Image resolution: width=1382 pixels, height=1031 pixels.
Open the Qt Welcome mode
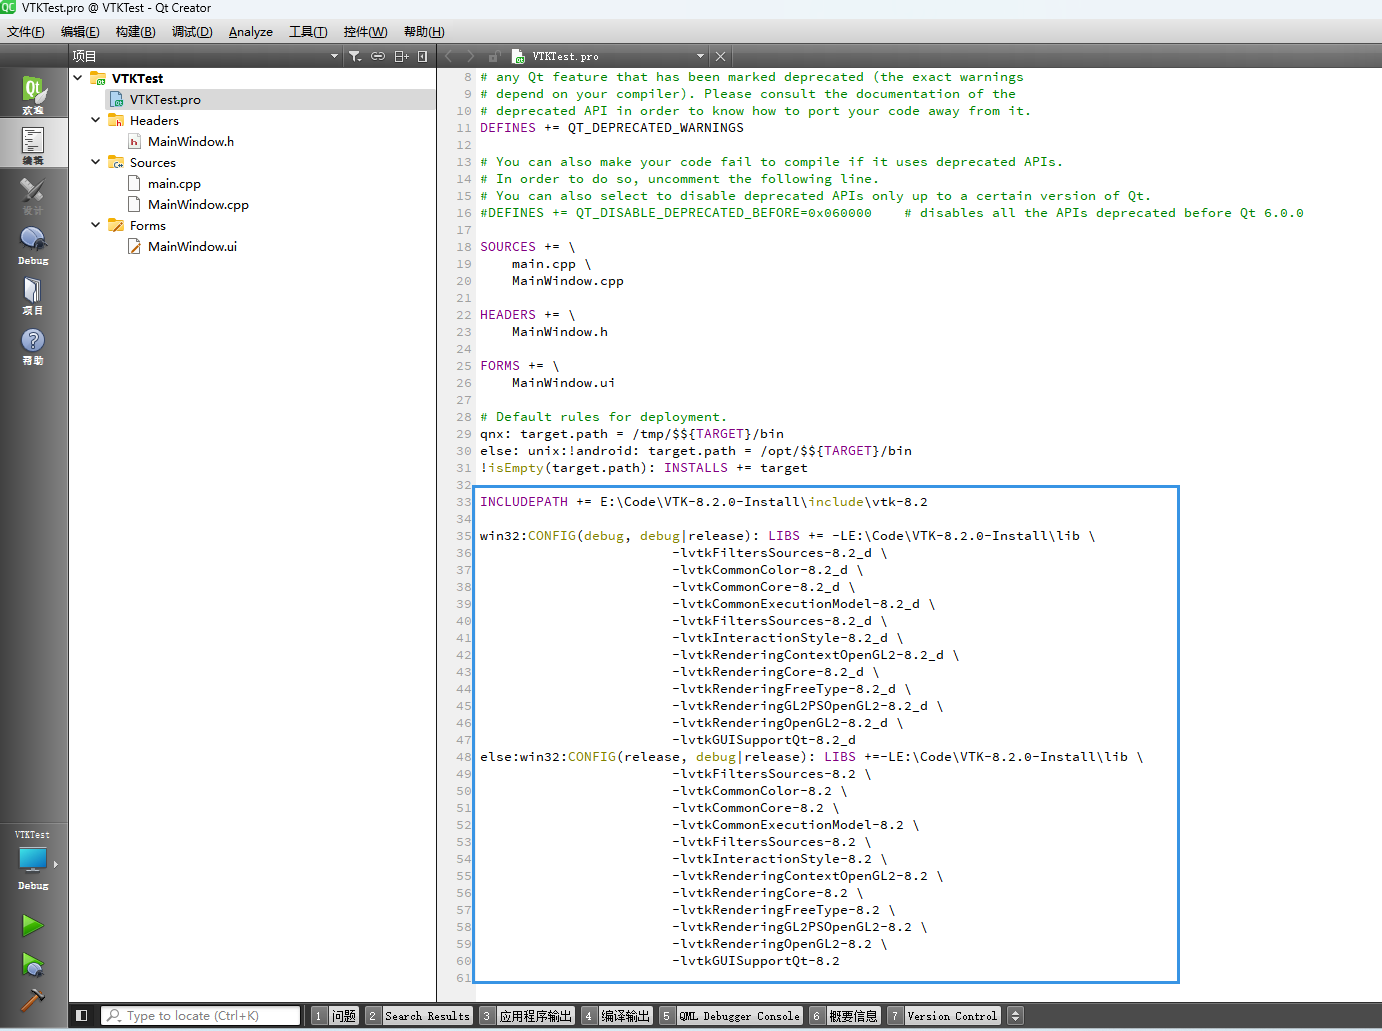click(33, 94)
